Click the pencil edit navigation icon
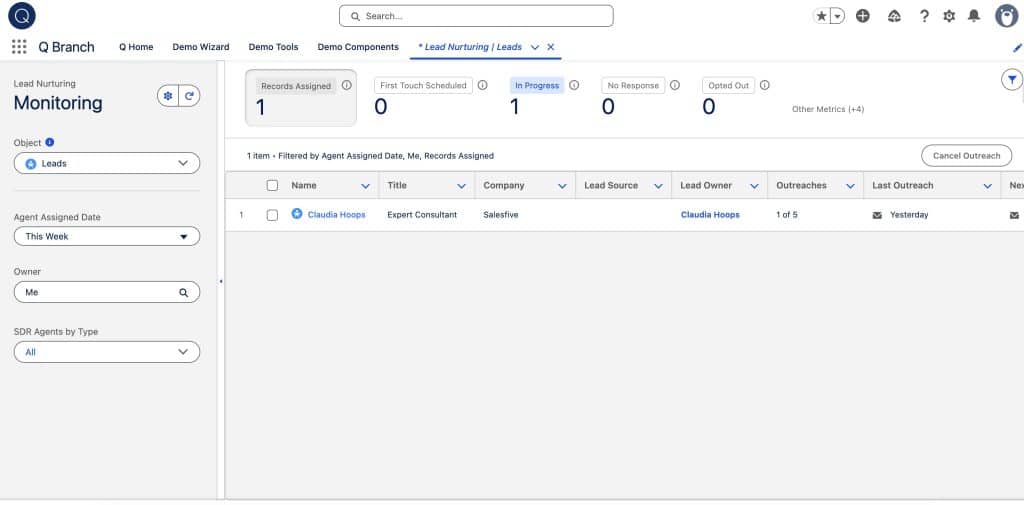 coord(1017,48)
